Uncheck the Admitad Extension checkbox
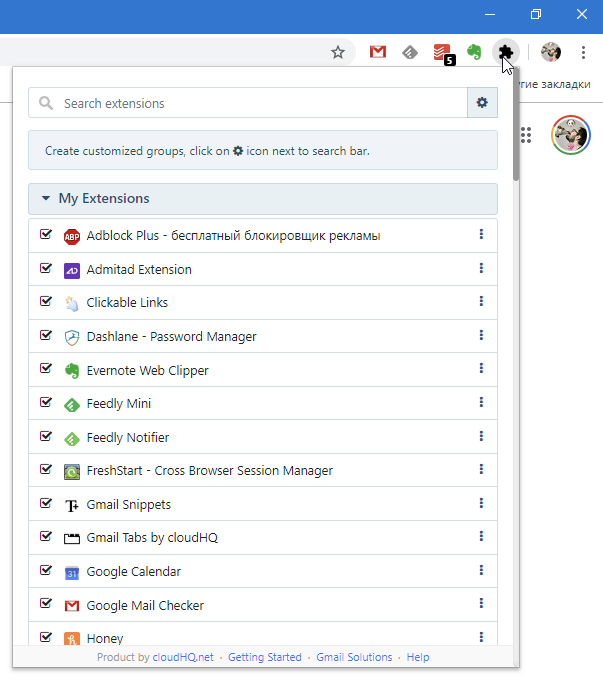 tap(46, 267)
